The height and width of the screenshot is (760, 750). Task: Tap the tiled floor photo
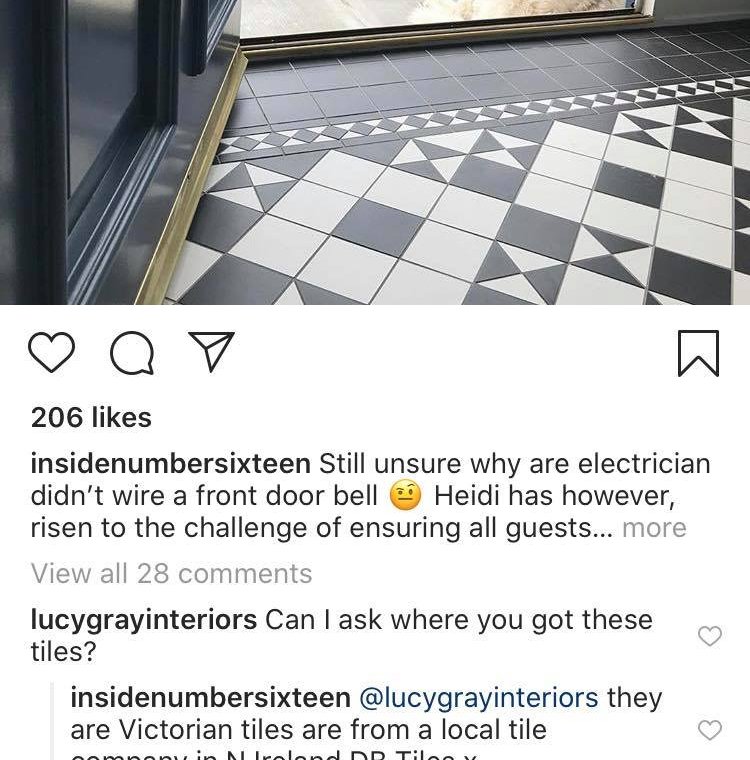[375, 152]
